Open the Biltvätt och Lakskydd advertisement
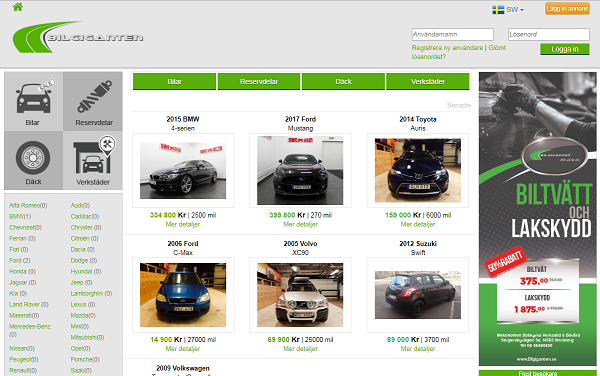Viewport: 600px width, 376px height. 538,219
